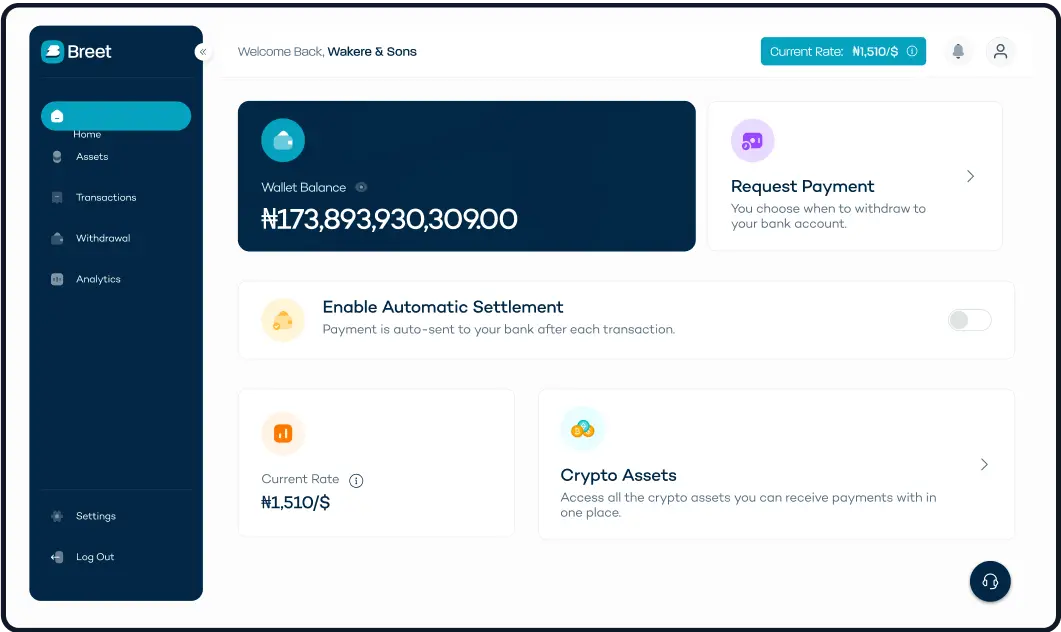Expand Request Payment with right chevron
Screen dimensions: 1061x632
pyautogui.click(x=970, y=176)
